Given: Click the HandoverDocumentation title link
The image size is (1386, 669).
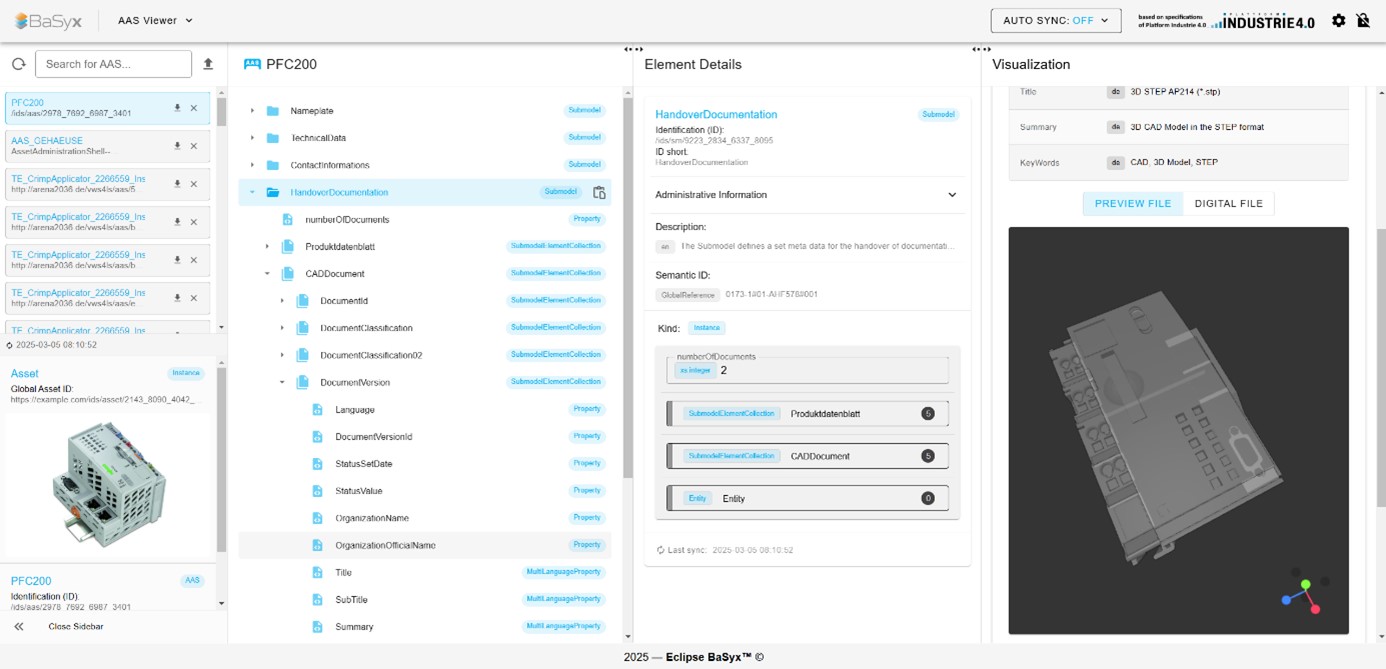Looking at the screenshot, I should pos(716,115).
